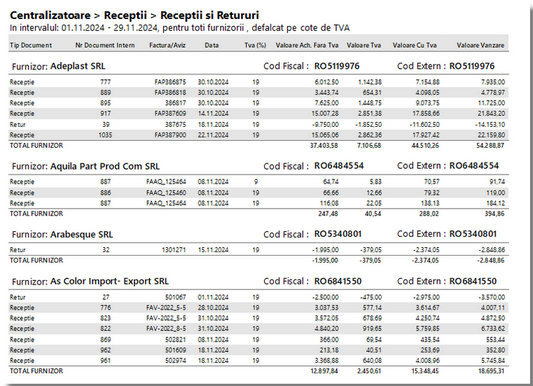This screenshot has height=386, width=533.
Task: Select As Color invoice 502821
Action: tap(175, 339)
